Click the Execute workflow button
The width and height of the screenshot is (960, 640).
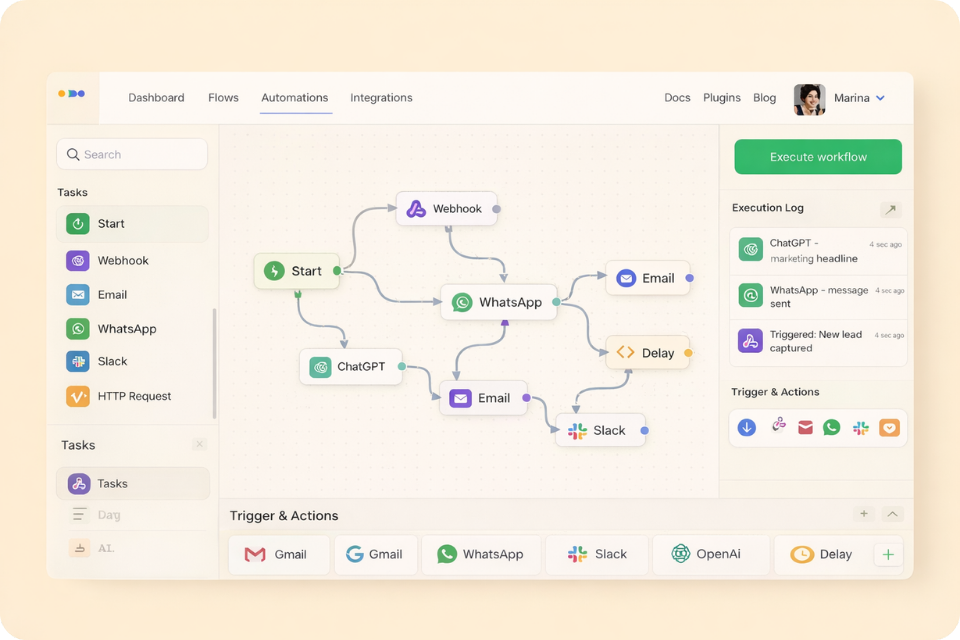click(818, 157)
